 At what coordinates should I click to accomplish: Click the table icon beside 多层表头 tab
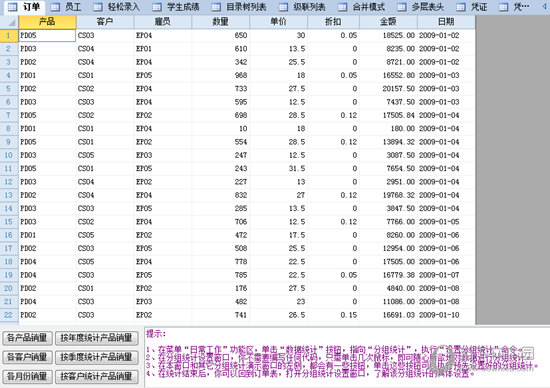pos(402,7)
